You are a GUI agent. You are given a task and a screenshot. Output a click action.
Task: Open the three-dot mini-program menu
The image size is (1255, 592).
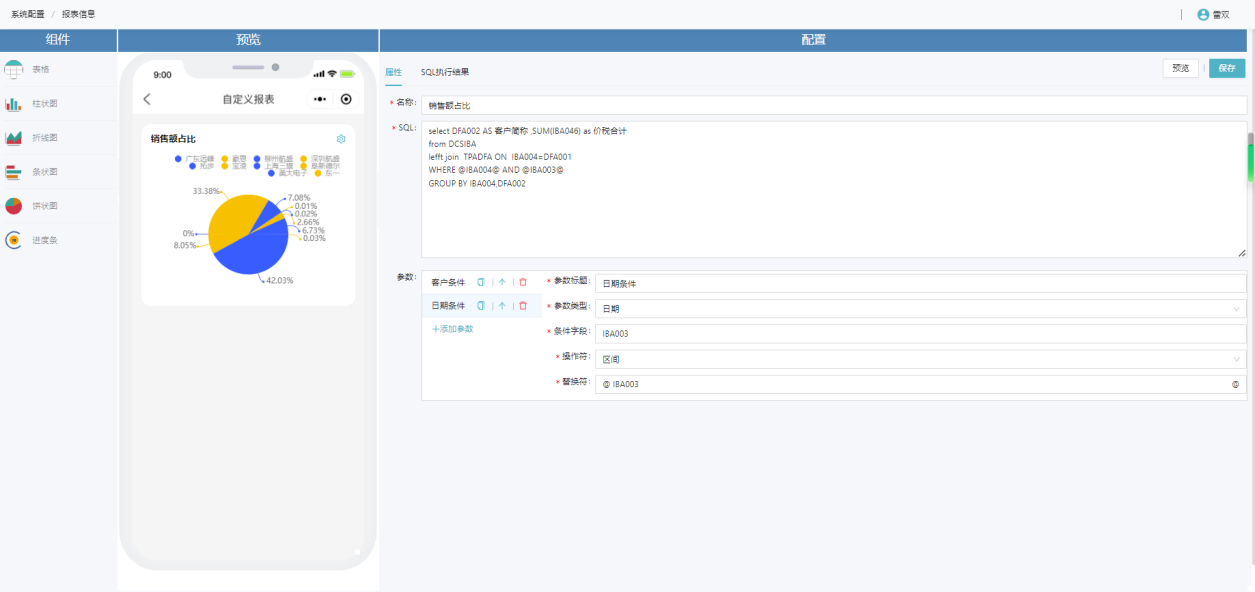320,99
